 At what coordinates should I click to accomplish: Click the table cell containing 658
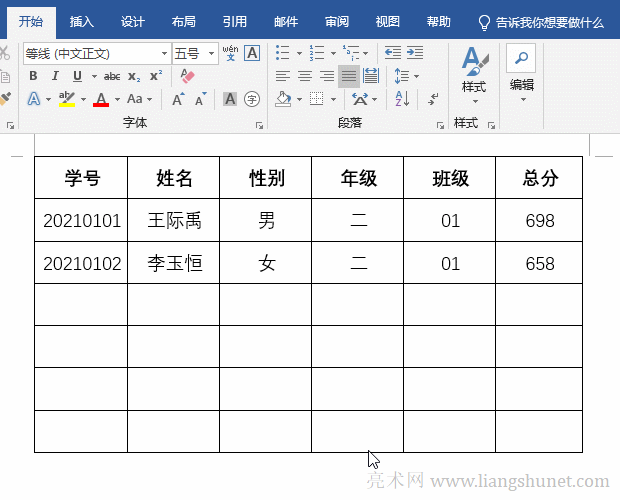click(539, 263)
